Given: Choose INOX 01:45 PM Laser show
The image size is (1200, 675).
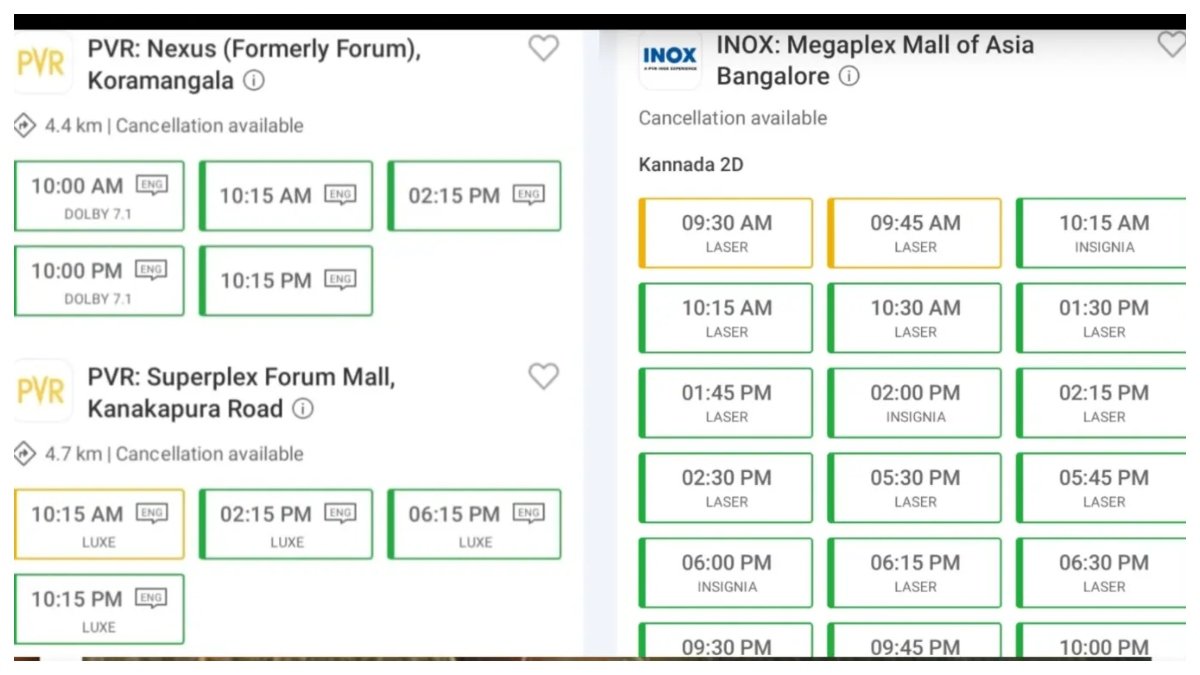Looking at the screenshot, I should tap(726, 403).
